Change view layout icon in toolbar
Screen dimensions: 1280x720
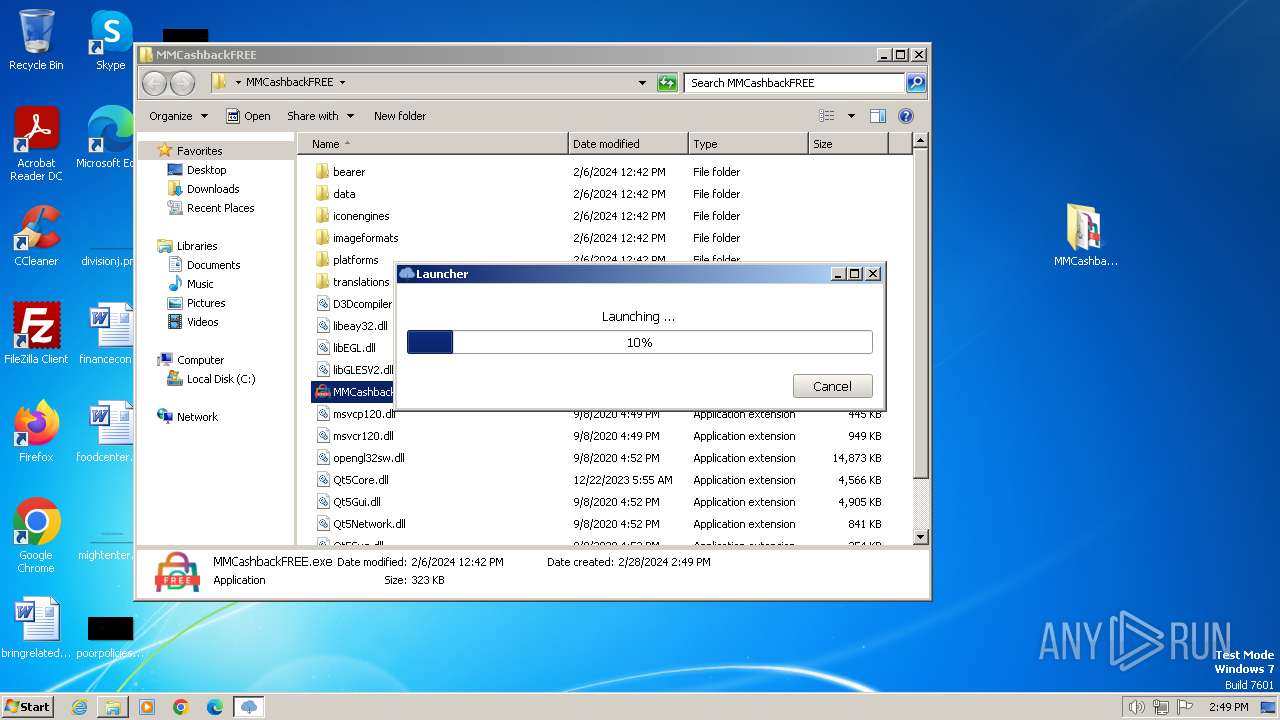(x=827, y=116)
